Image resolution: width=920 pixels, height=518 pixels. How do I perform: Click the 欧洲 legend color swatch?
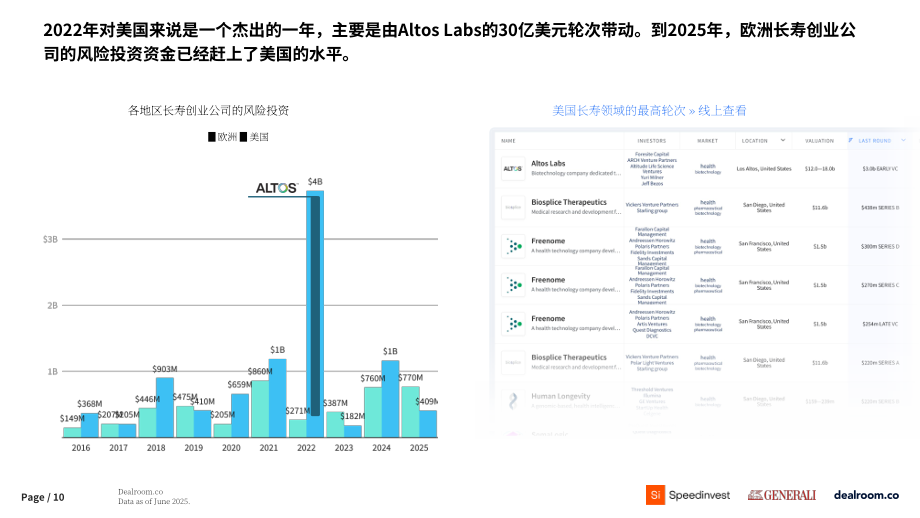point(212,137)
